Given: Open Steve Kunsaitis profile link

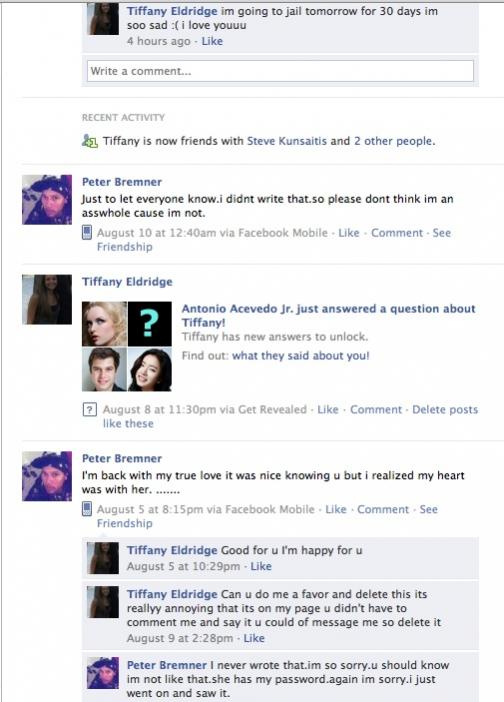Looking at the screenshot, I should (x=287, y=141).
